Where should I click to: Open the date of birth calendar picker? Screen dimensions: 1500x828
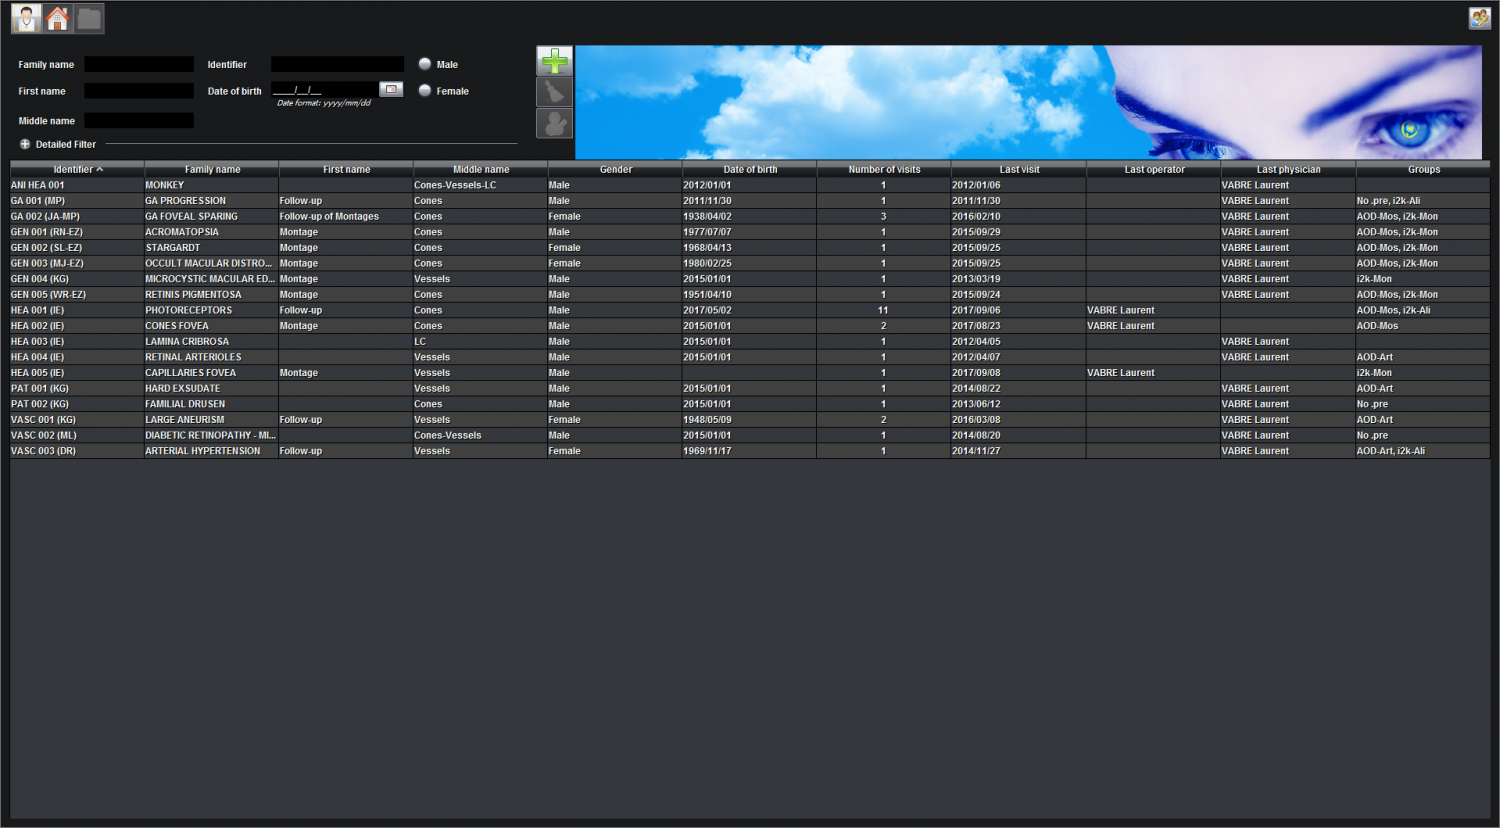coord(391,90)
